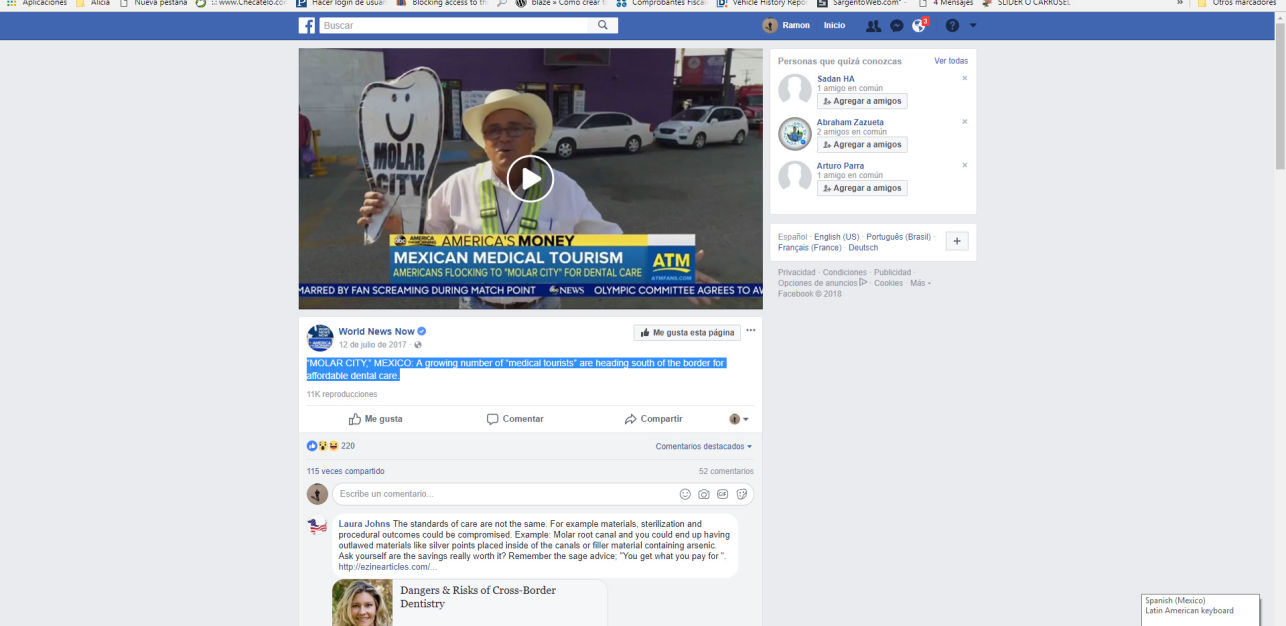Image resolution: width=1286 pixels, height=626 pixels.
Task: Open World News Now page avatar
Action: click(320, 337)
